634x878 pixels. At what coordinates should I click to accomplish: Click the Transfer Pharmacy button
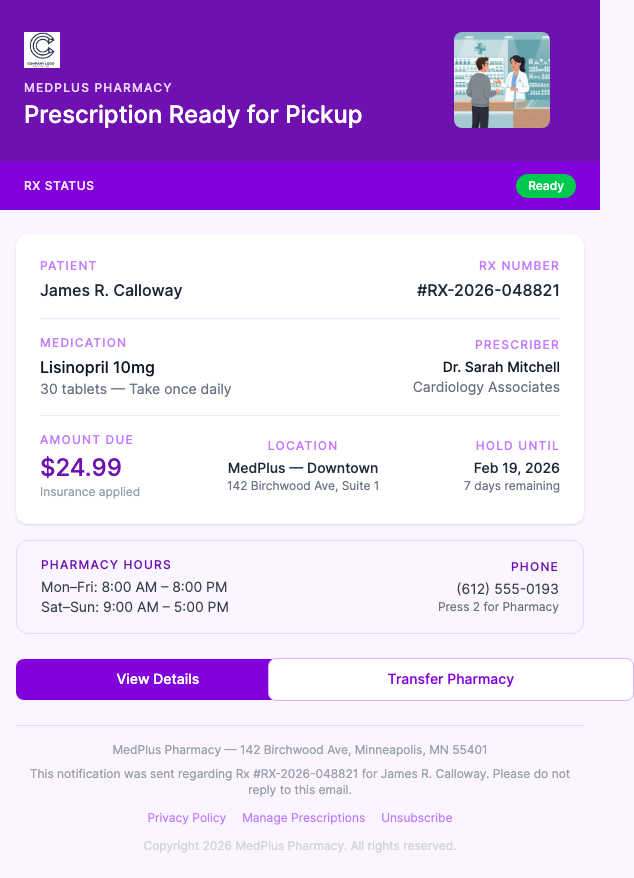point(450,679)
